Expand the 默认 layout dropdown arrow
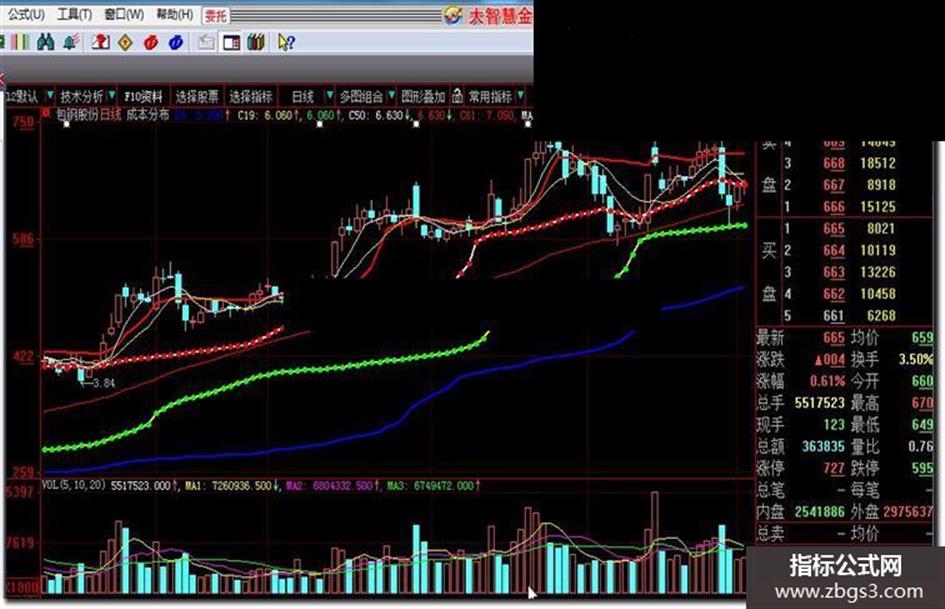Screen dimensions: 945x609 point(49,96)
